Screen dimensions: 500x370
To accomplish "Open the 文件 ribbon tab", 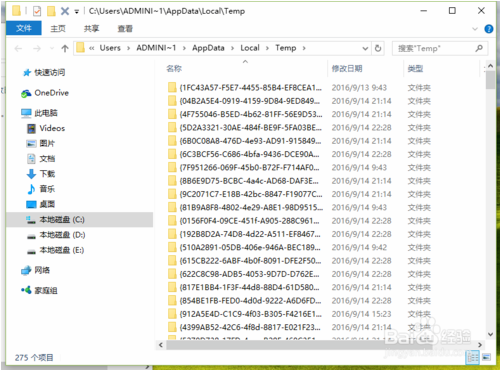I will pyautogui.click(x=24, y=28).
